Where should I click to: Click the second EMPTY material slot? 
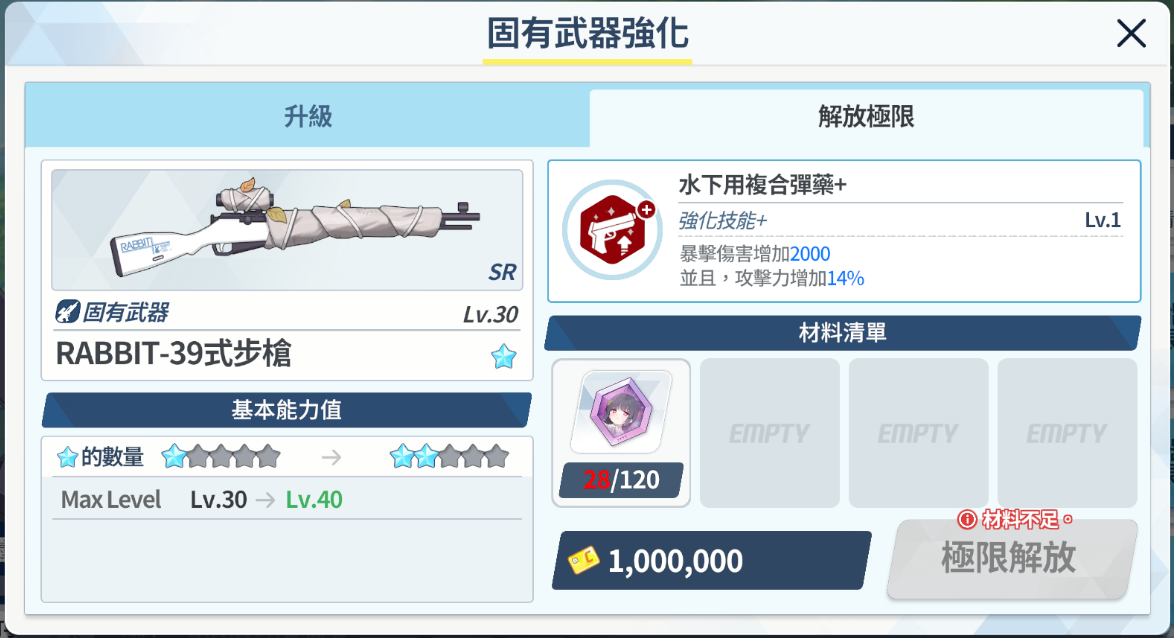point(919,433)
